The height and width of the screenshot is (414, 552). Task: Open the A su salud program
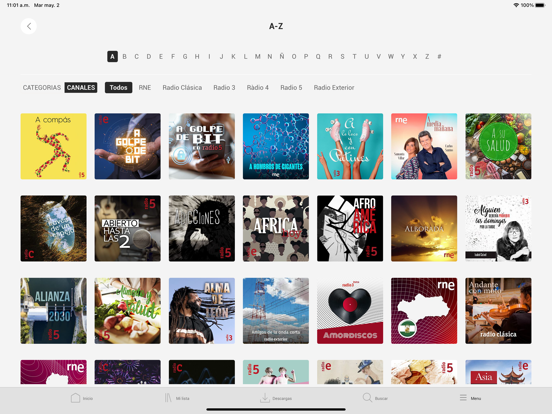coord(498,146)
